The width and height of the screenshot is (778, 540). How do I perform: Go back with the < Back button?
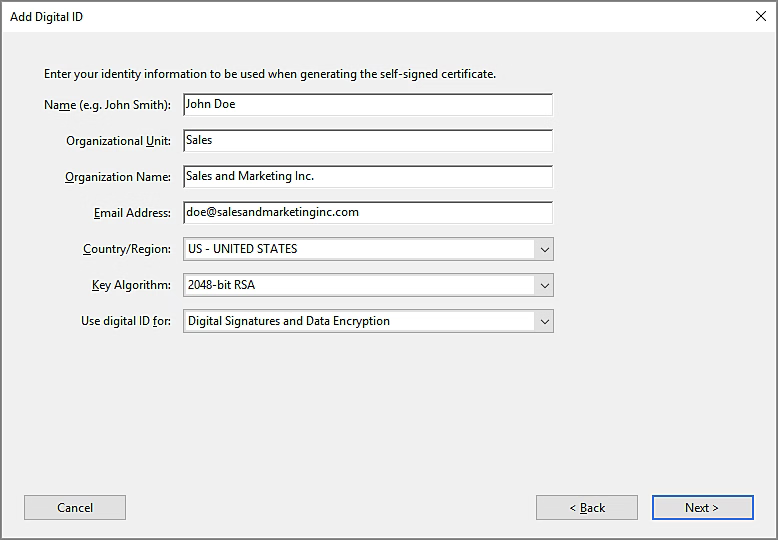point(587,507)
